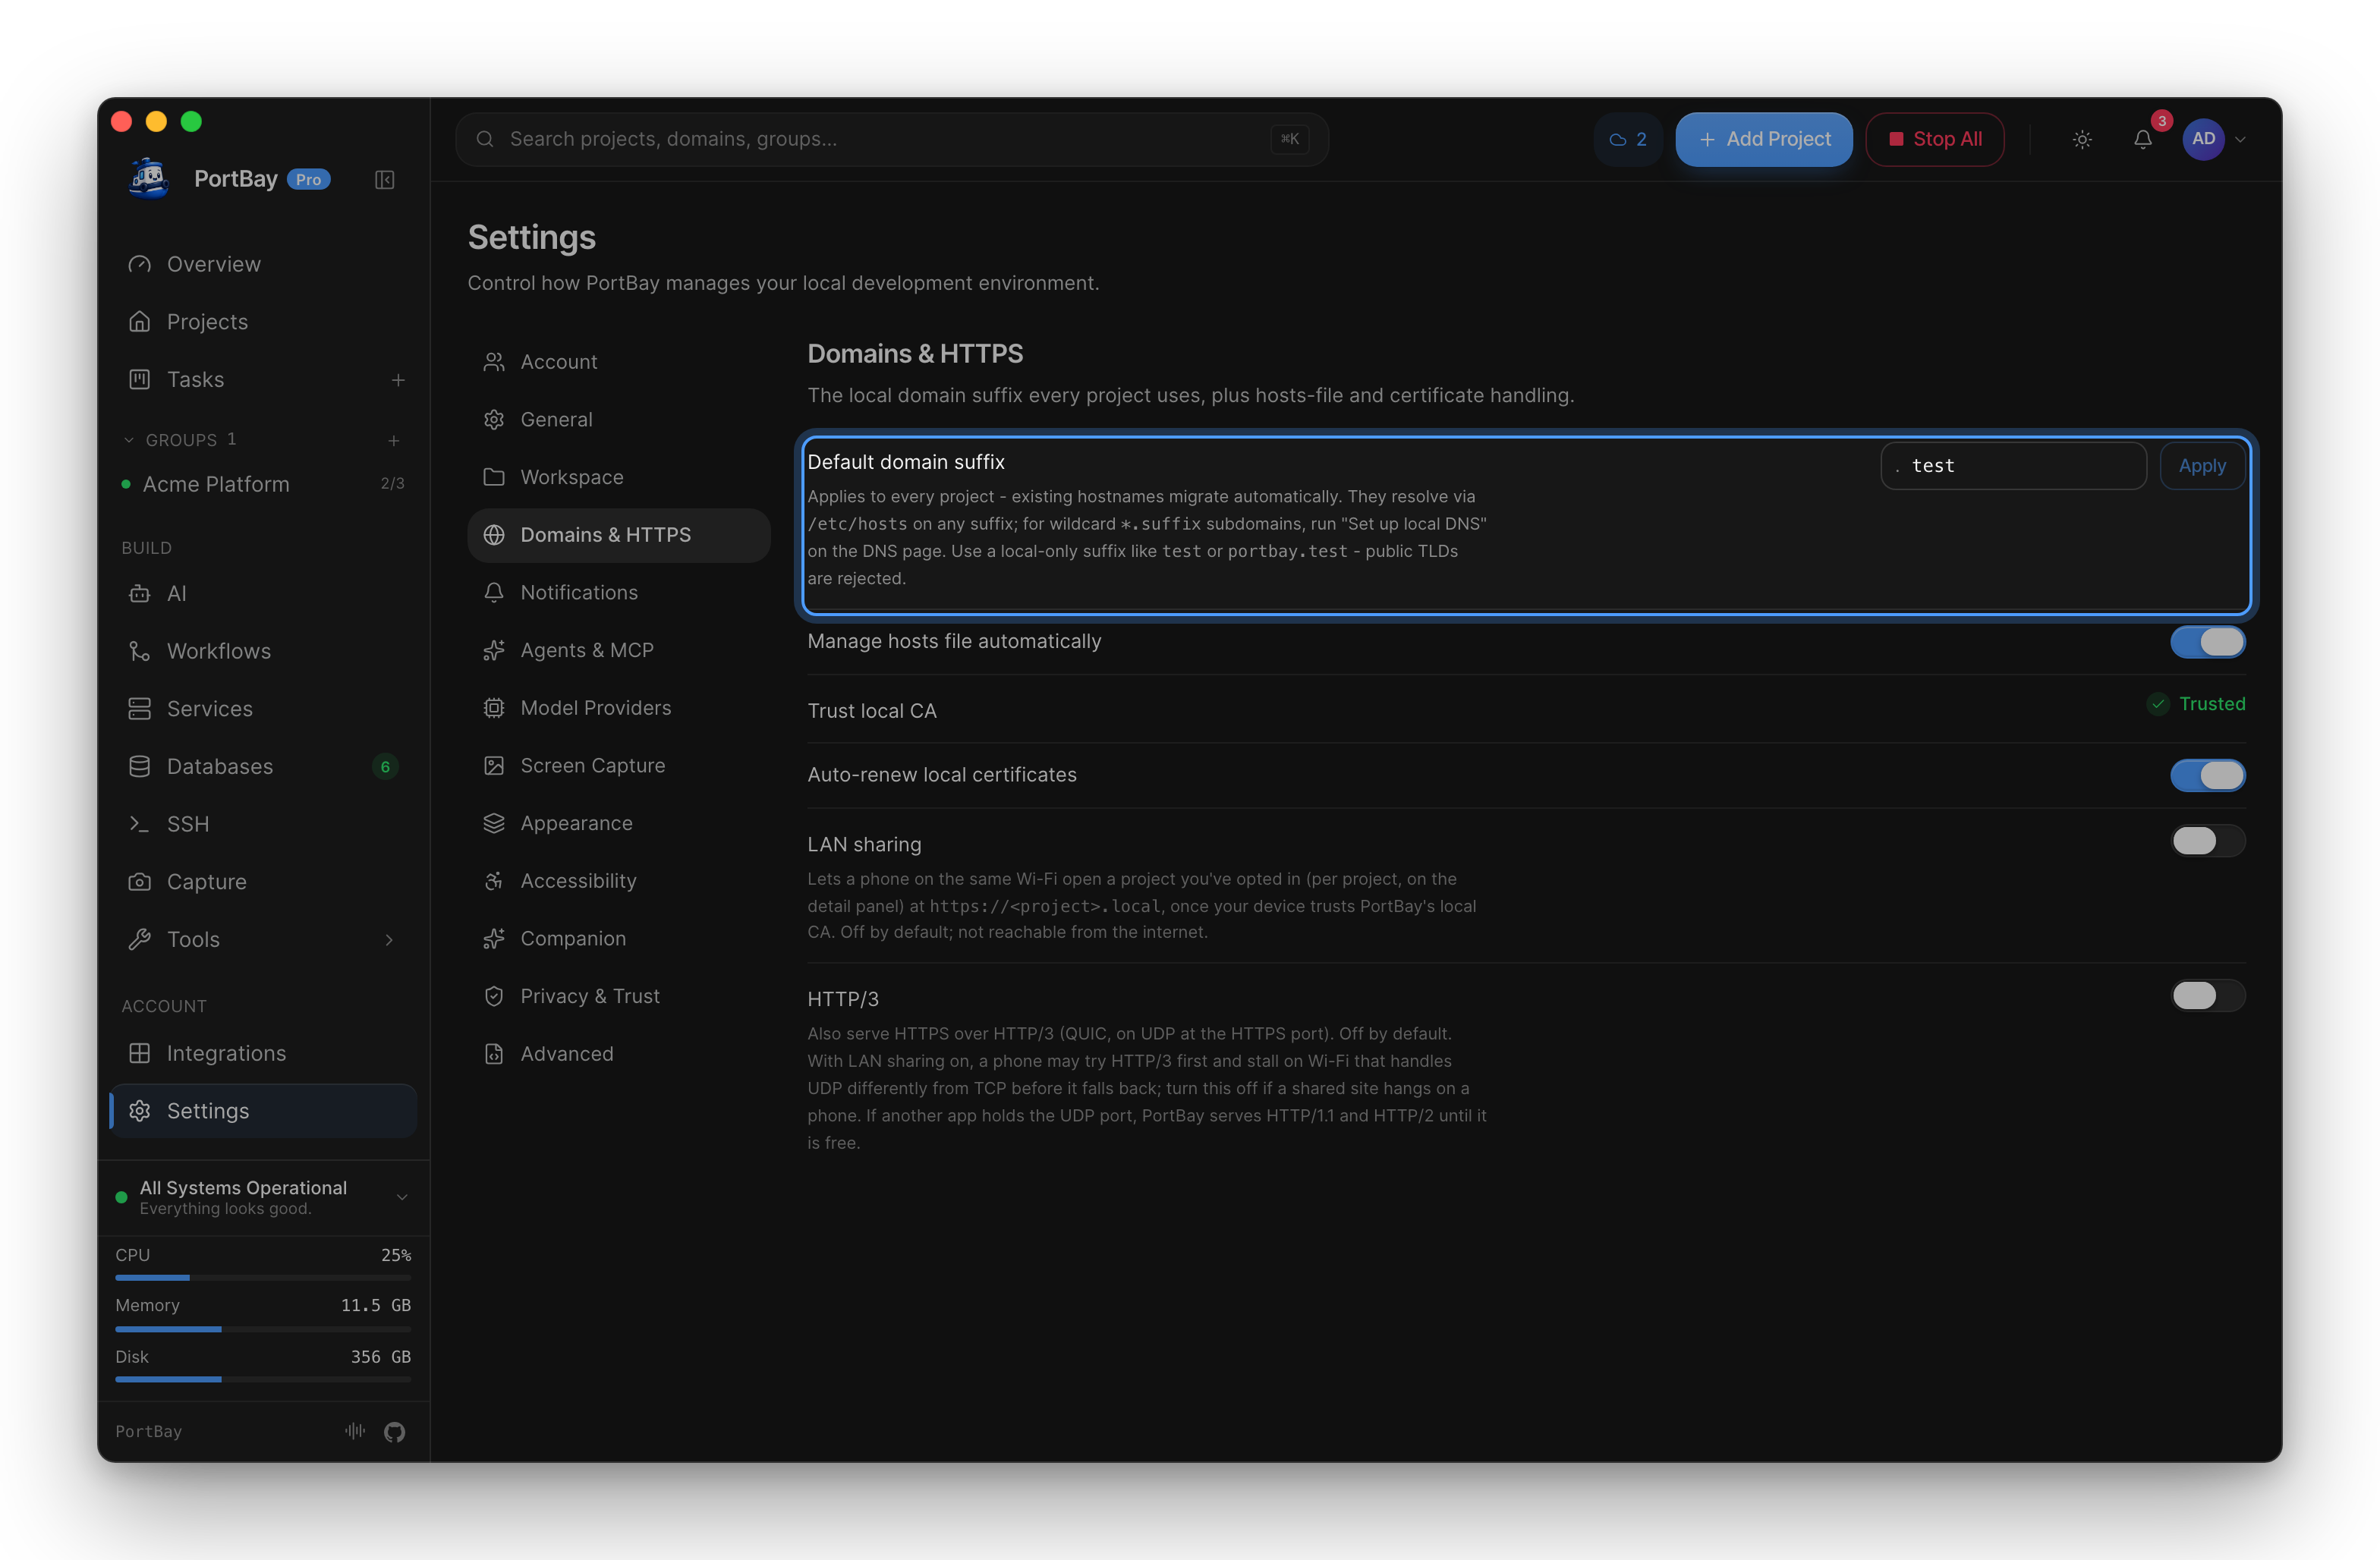Open Projects in the sidebar
This screenshot has width=2380, height=1560.
pos(263,322)
